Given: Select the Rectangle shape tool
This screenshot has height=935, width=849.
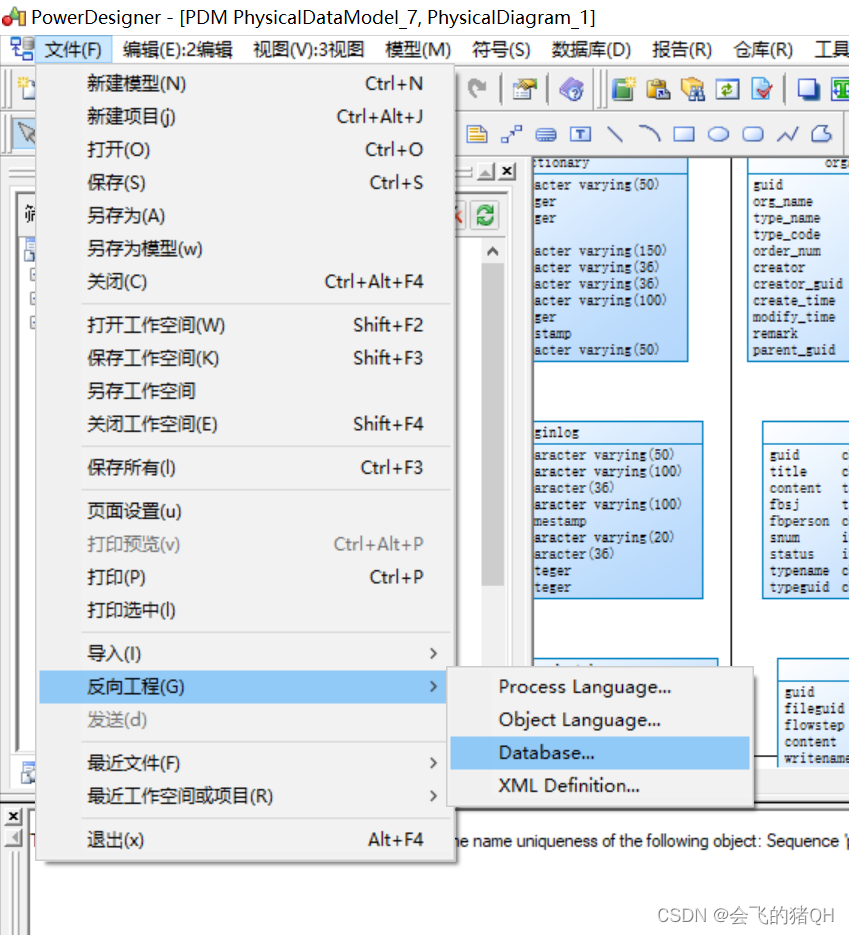Looking at the screenshot, I should pyautogui.click(x=684, y=134).
